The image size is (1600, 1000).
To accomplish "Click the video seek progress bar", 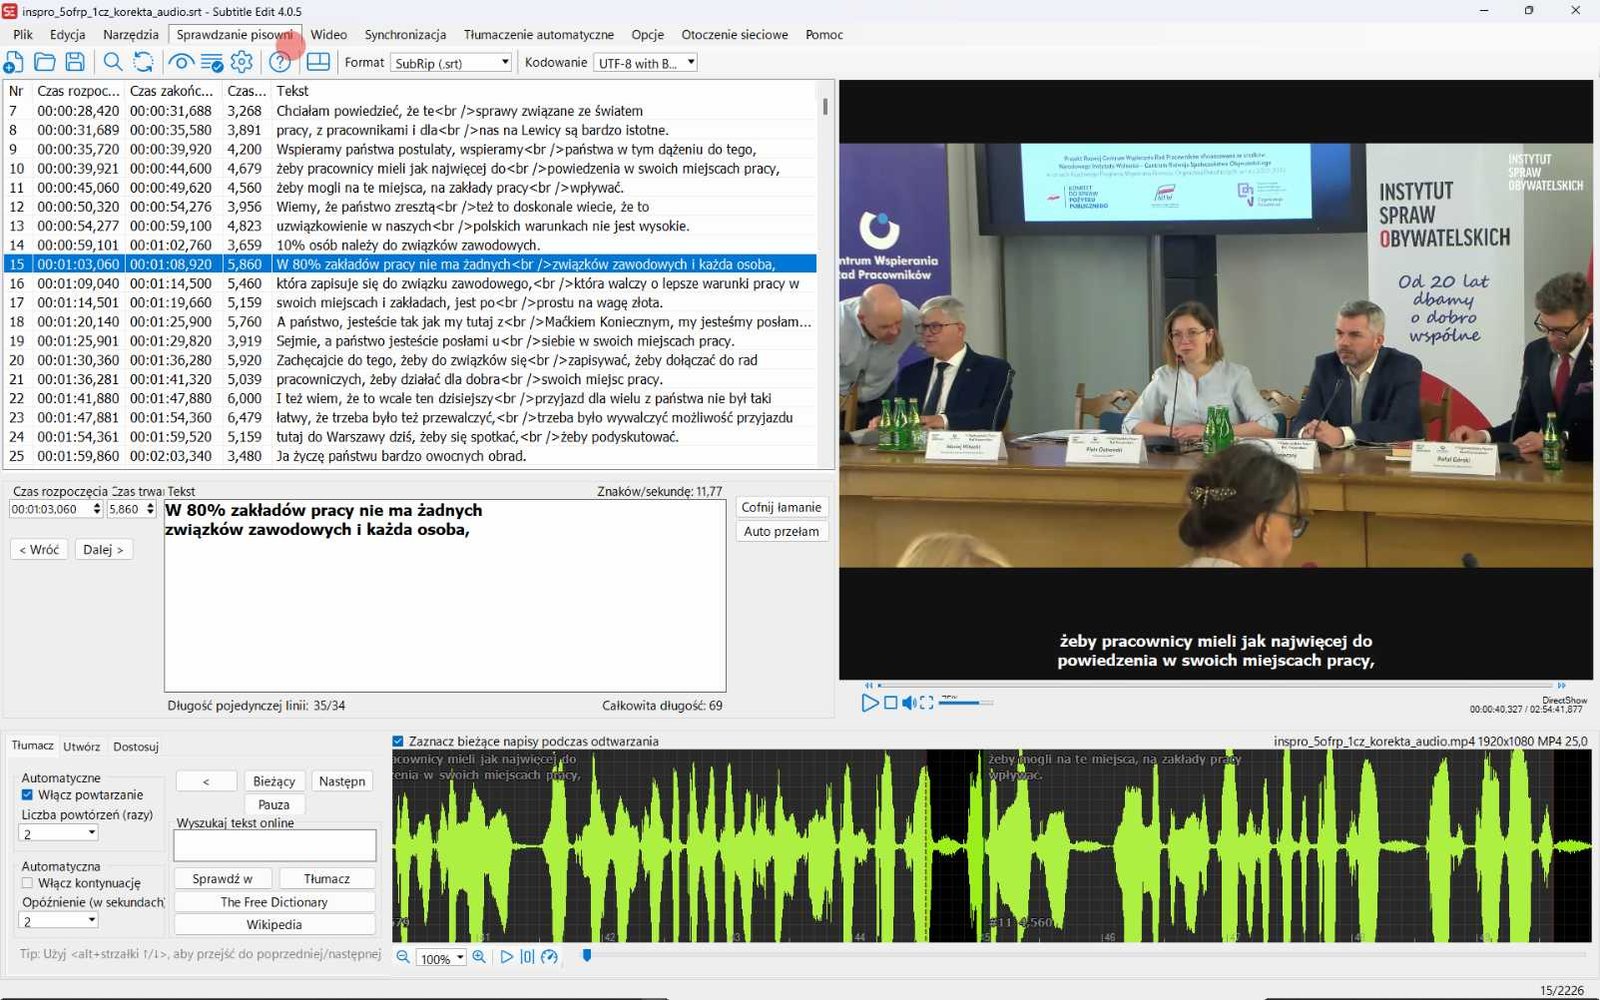I will pos(1216,685).
